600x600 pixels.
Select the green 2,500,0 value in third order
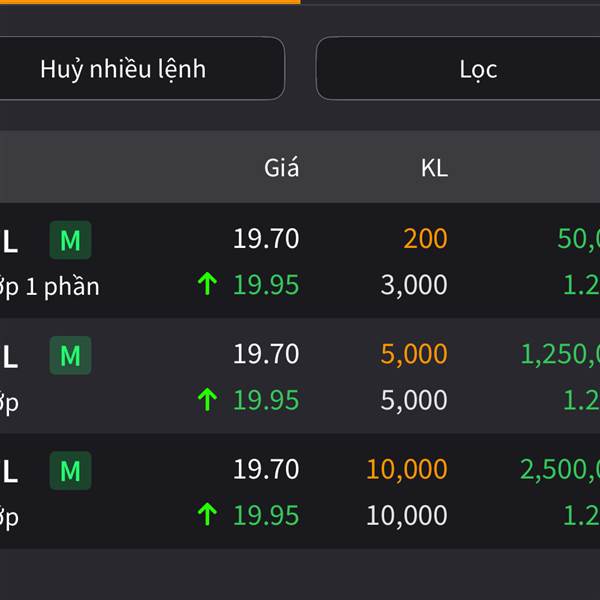coord(560,469)
